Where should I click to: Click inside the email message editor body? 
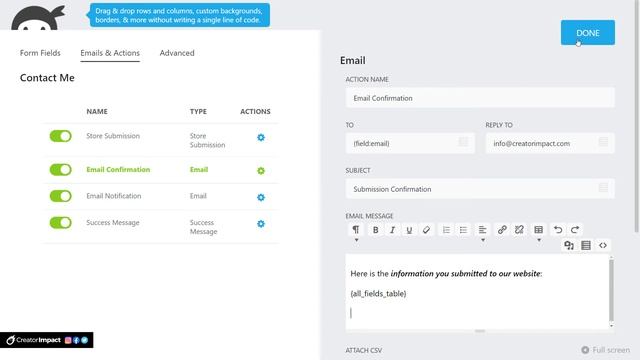(477, 291)
